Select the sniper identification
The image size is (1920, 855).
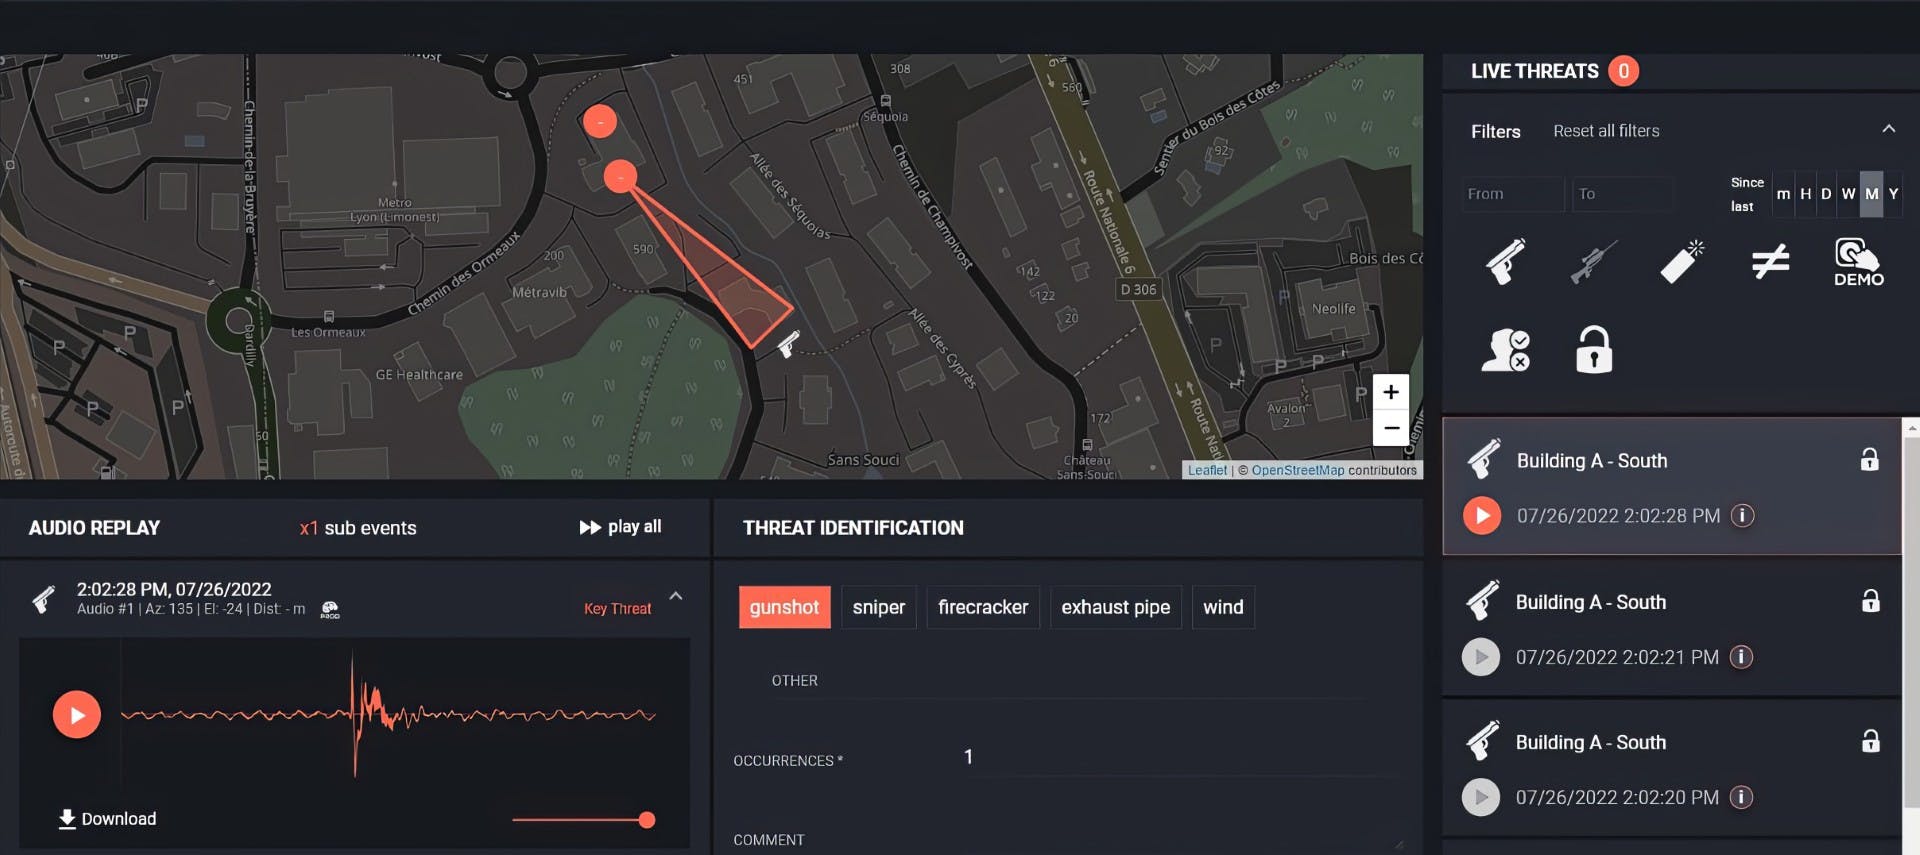click(878, 607)
